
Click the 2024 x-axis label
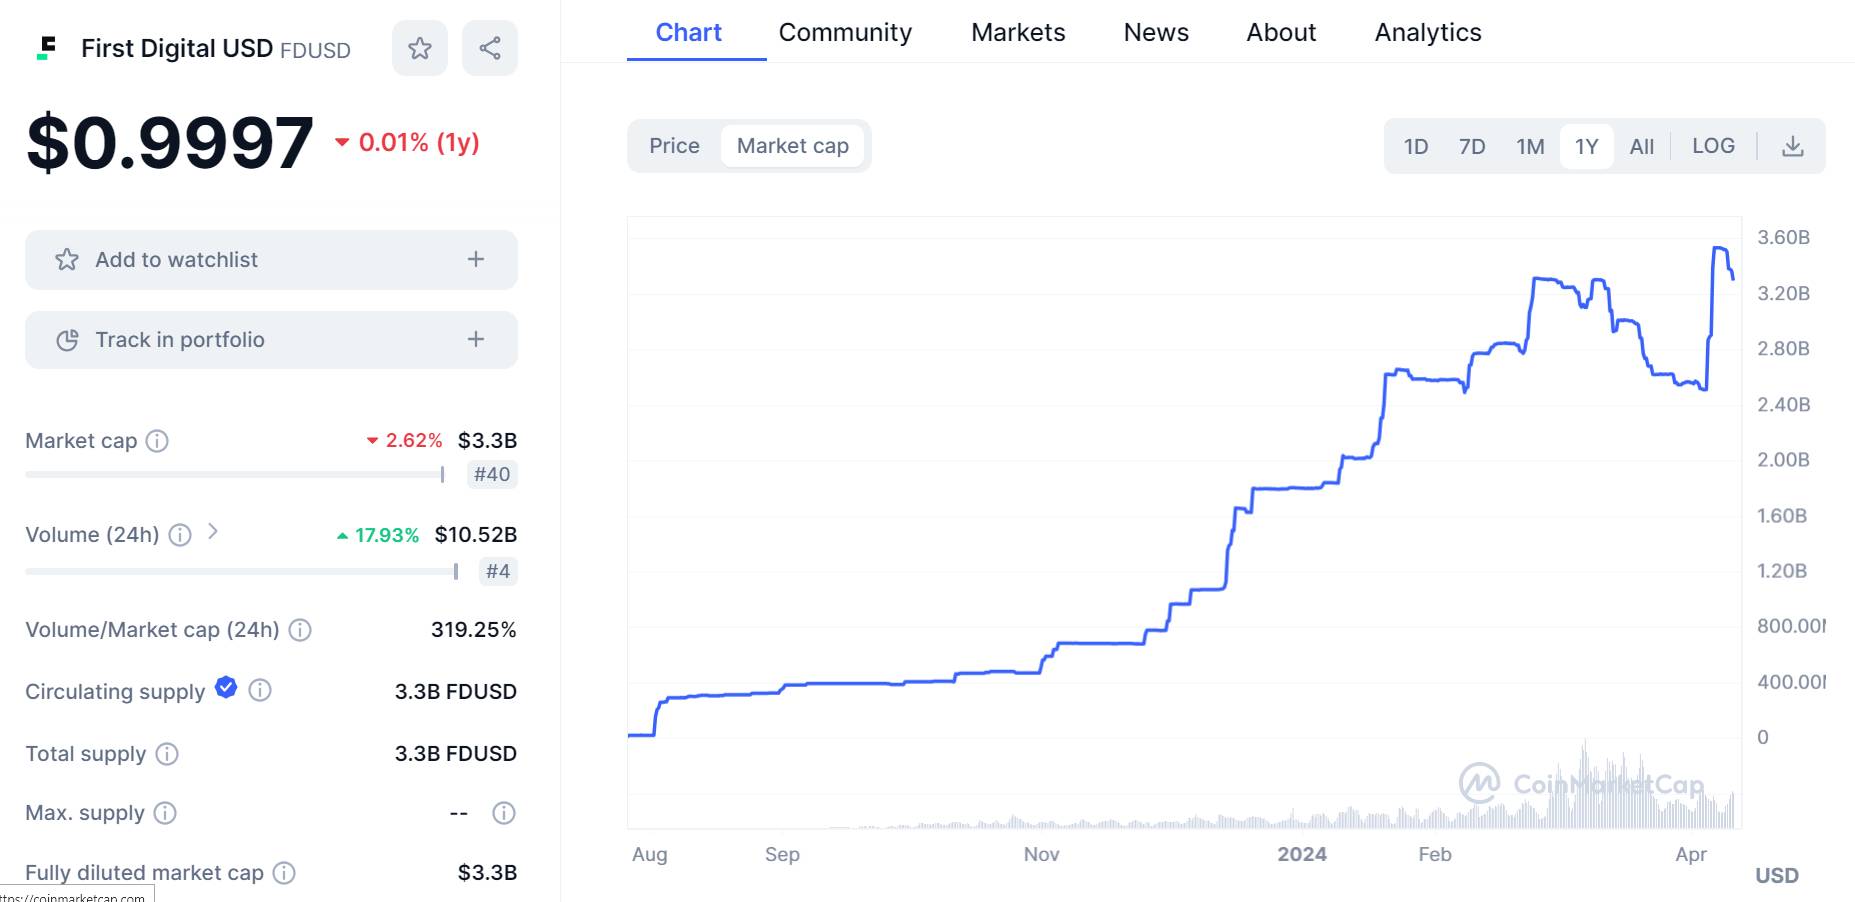tap(1302, 855)
